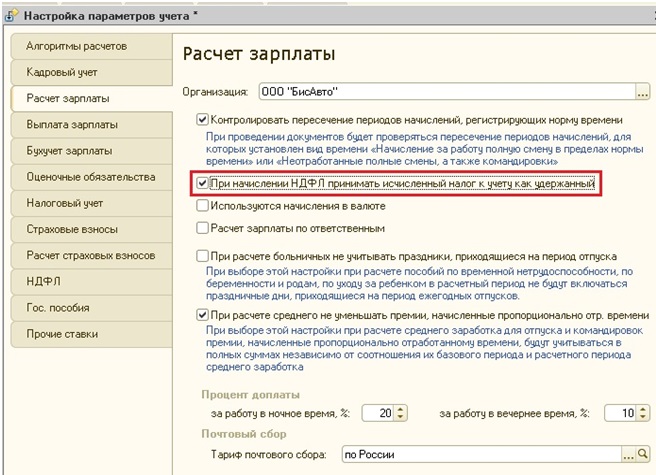Click the night work percentage field
This screenshot has height=475, width=656.
click(378, 413)
